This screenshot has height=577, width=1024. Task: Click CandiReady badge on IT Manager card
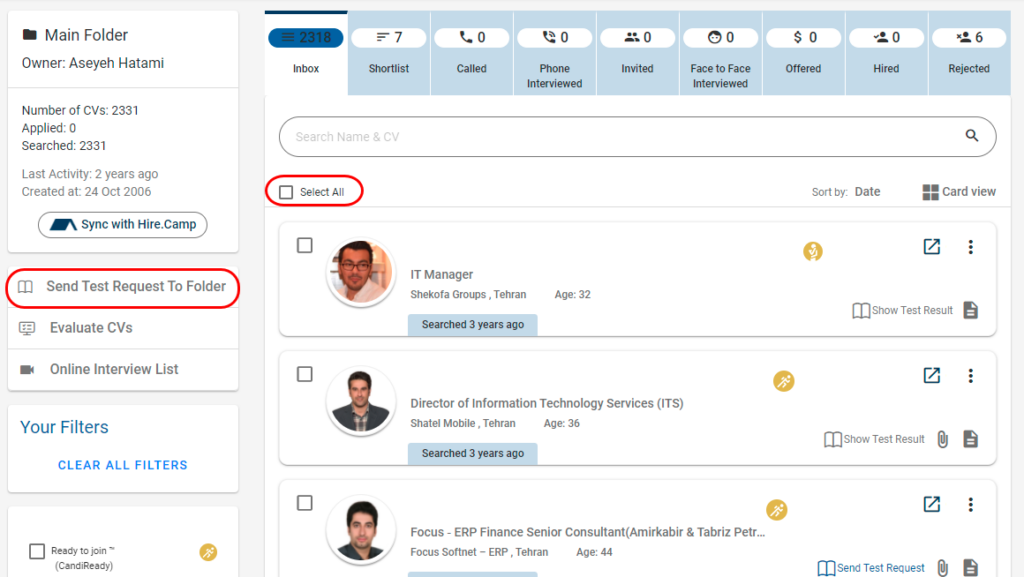(x=813, y=252)
